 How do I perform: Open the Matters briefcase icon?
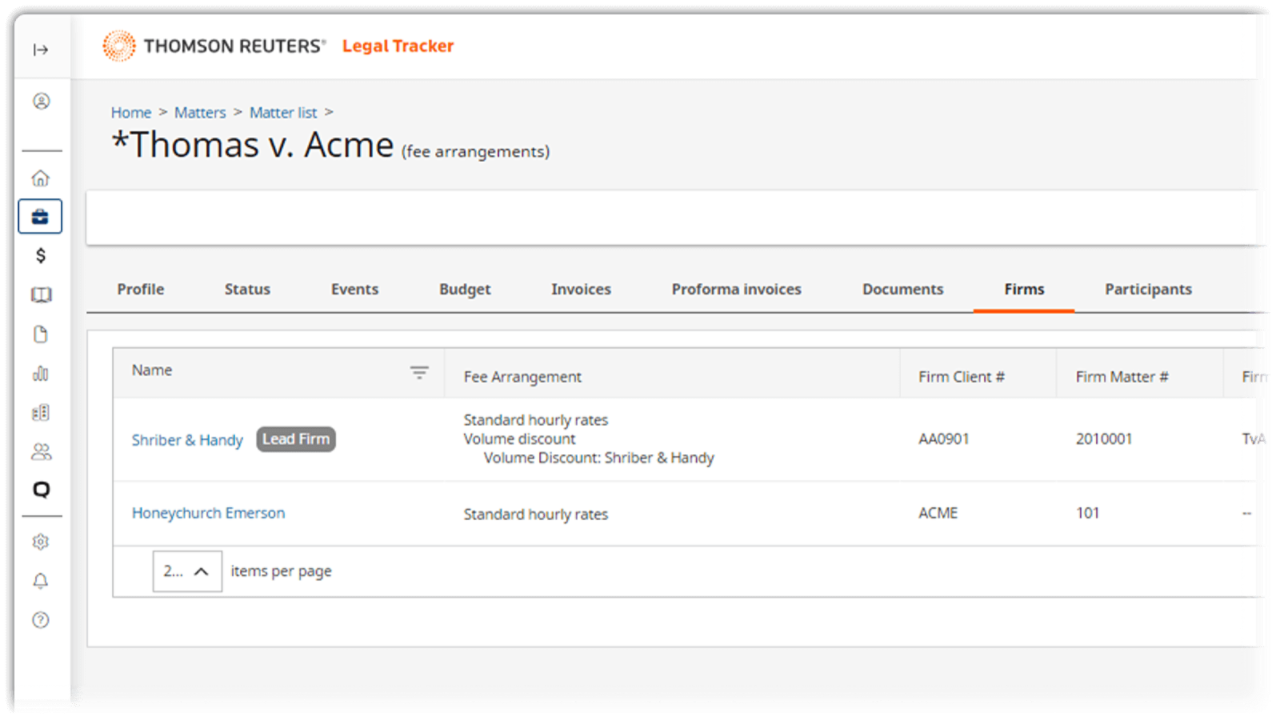(41, 217)
